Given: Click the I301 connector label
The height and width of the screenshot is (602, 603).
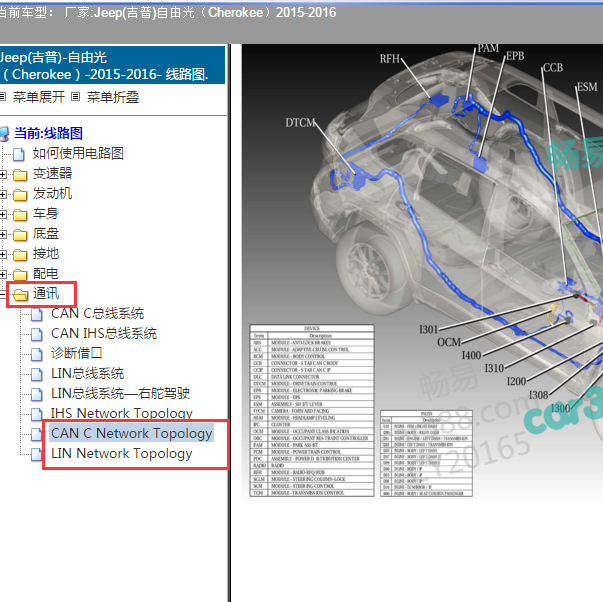Looking at the screenshot, I should 428,330.
